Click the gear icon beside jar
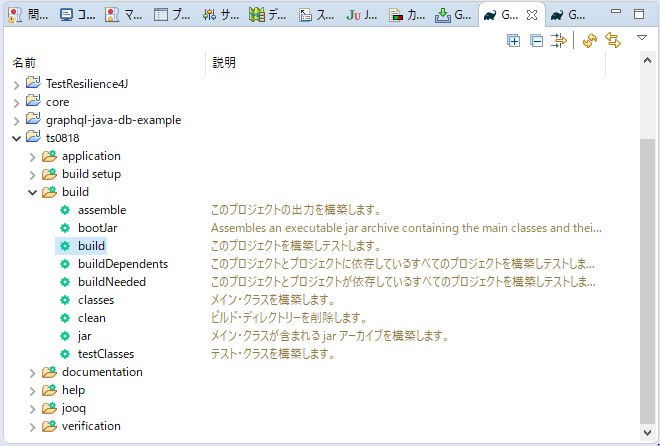The width and height of the screenshot is (660, 446). point(65,336)
